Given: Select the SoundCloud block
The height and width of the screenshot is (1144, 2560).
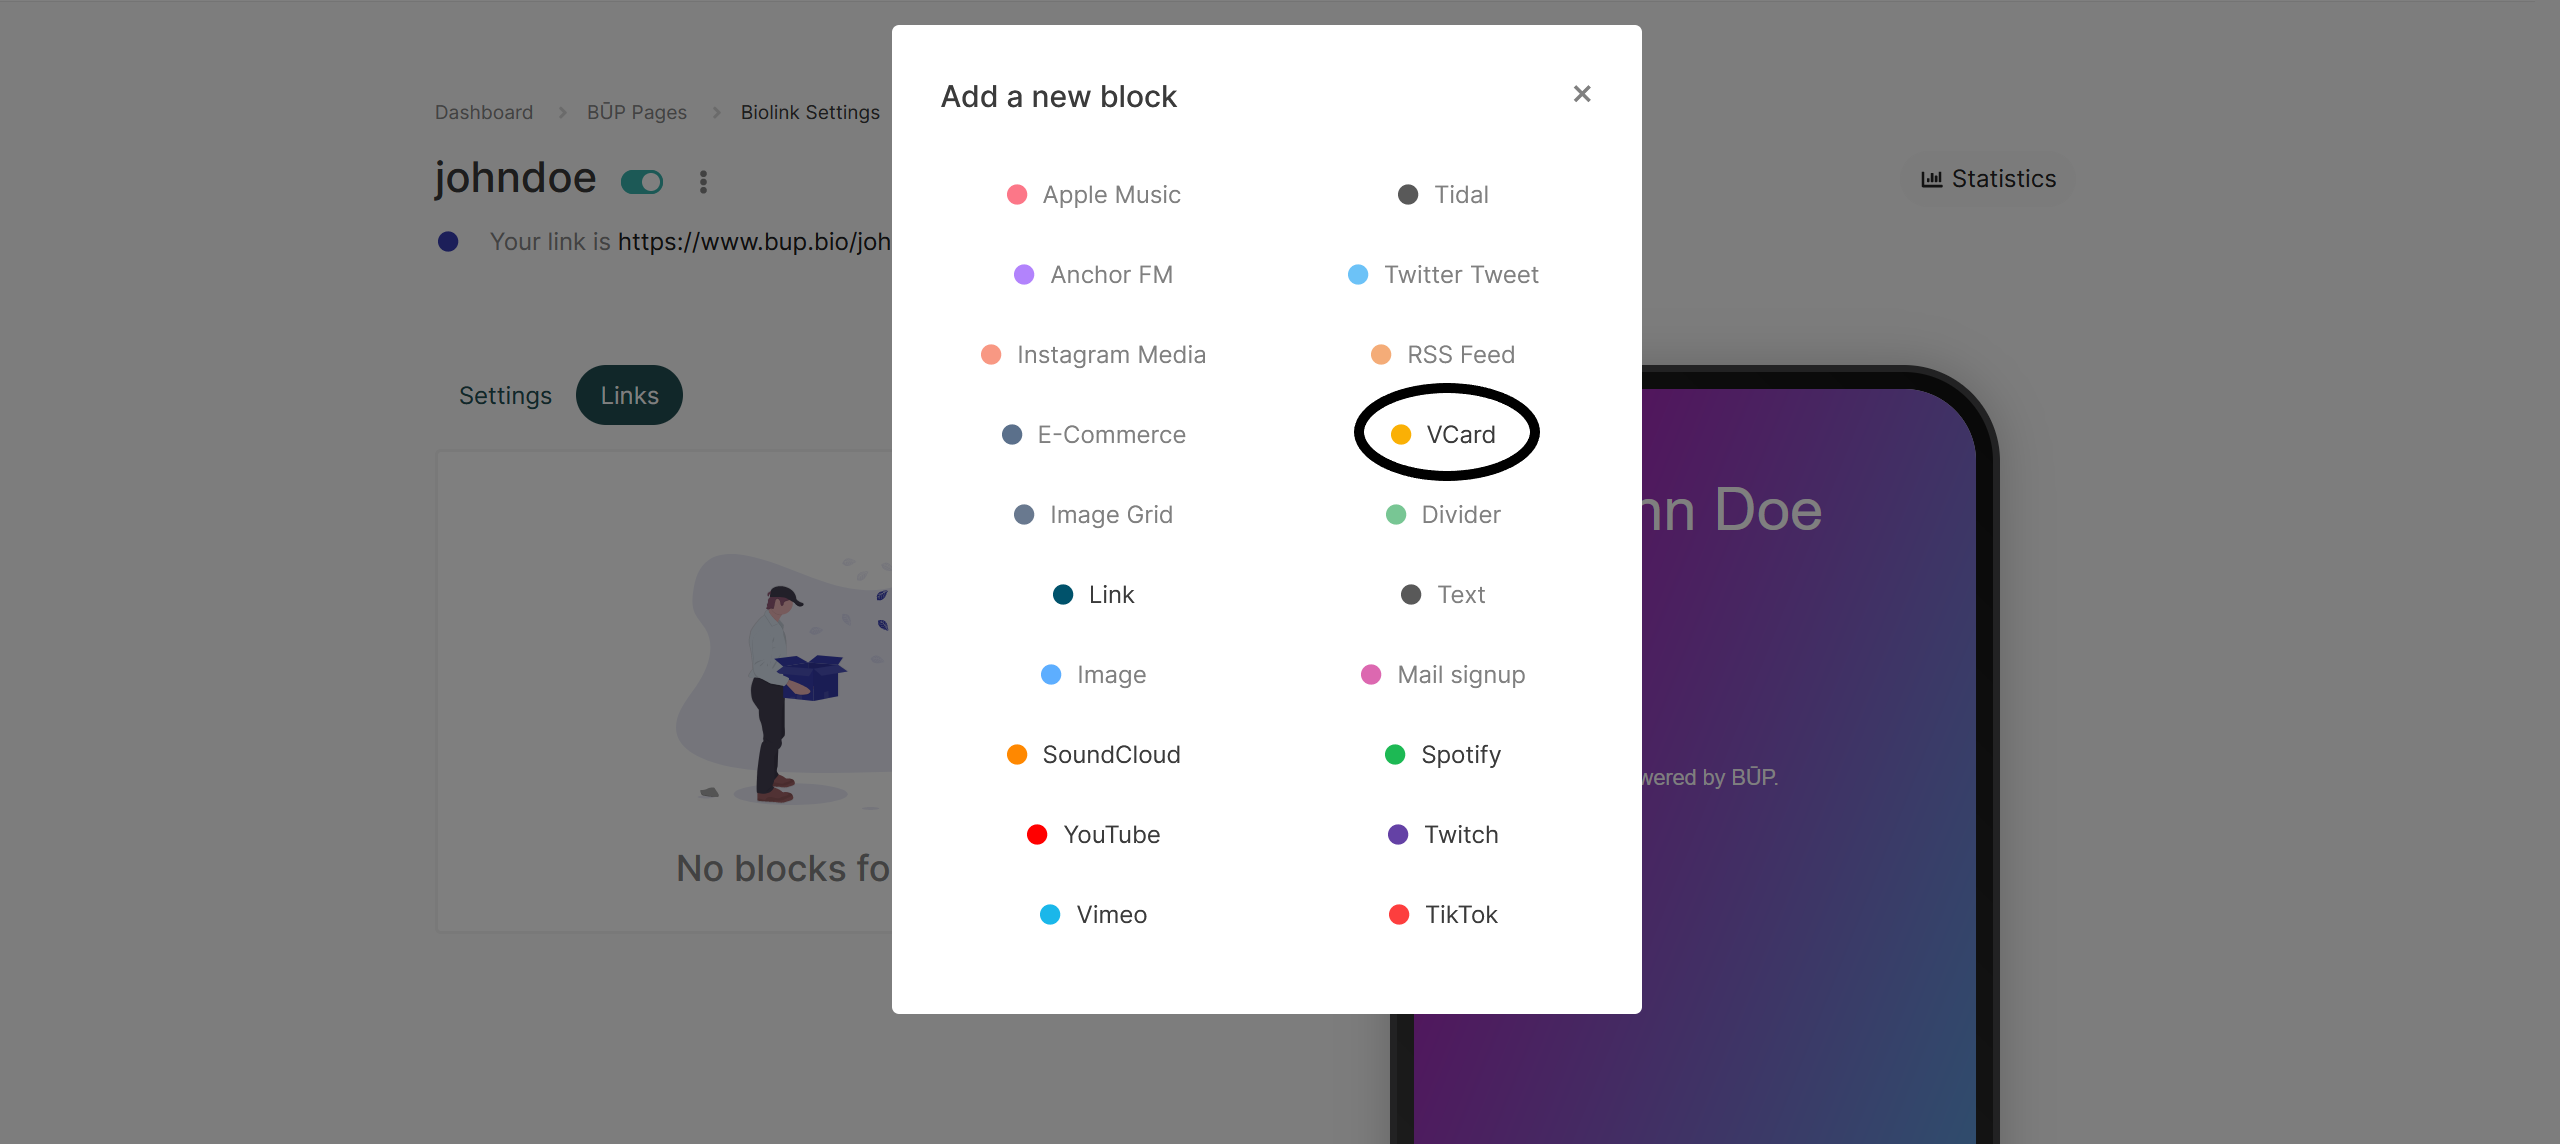Looking at the screenshot, I should 1093,754.
